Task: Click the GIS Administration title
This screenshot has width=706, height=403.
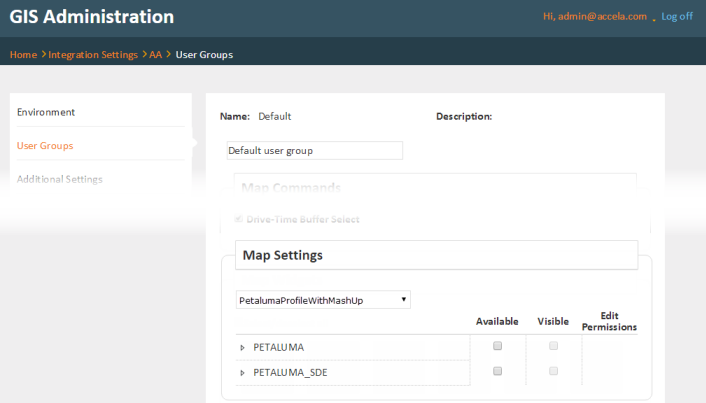Action: (x=92, y=17)
